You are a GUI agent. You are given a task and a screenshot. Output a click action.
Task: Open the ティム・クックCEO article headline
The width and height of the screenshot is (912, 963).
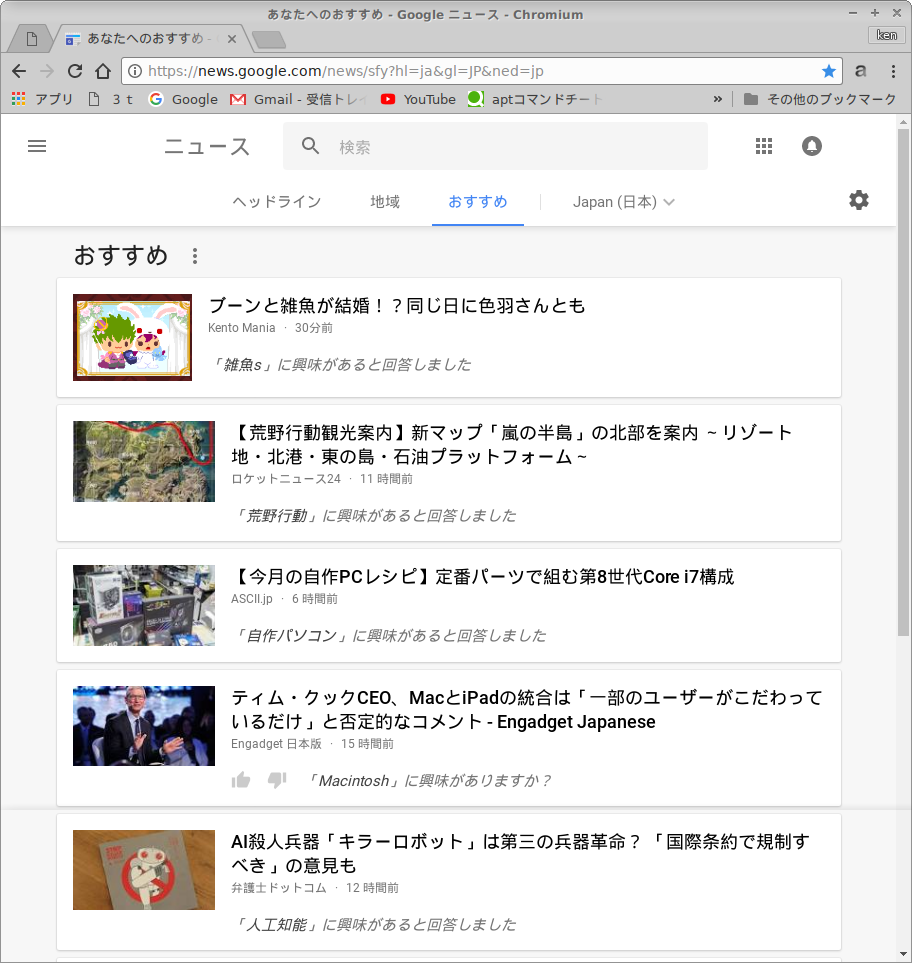coord(527,709)
